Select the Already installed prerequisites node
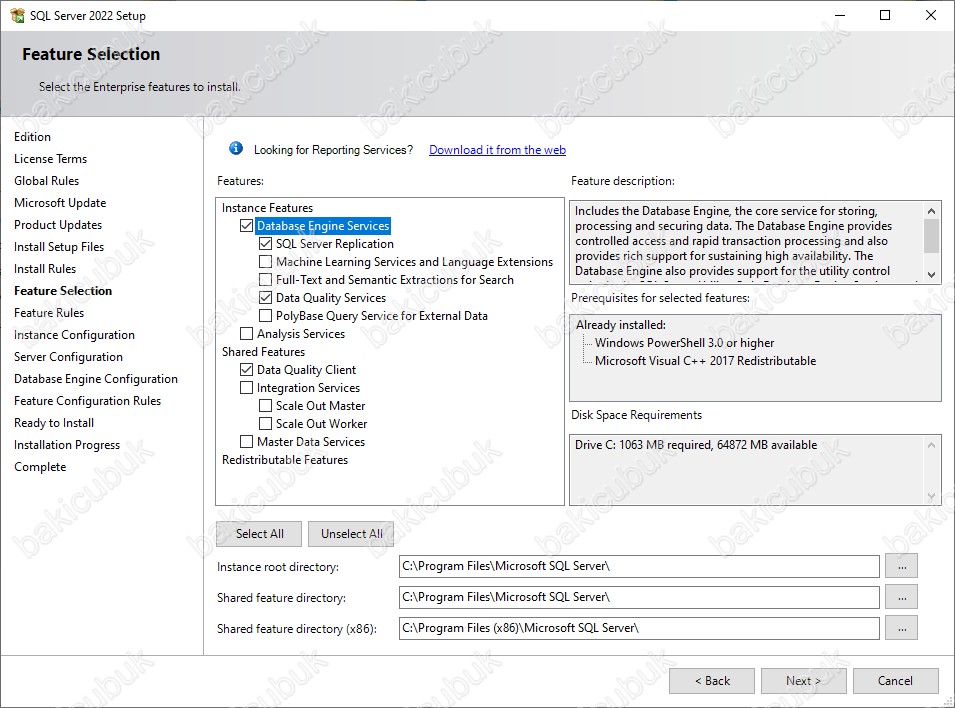The height and width of the screenshot is (708, 955). pyautogui.click(x=621, y=325)
